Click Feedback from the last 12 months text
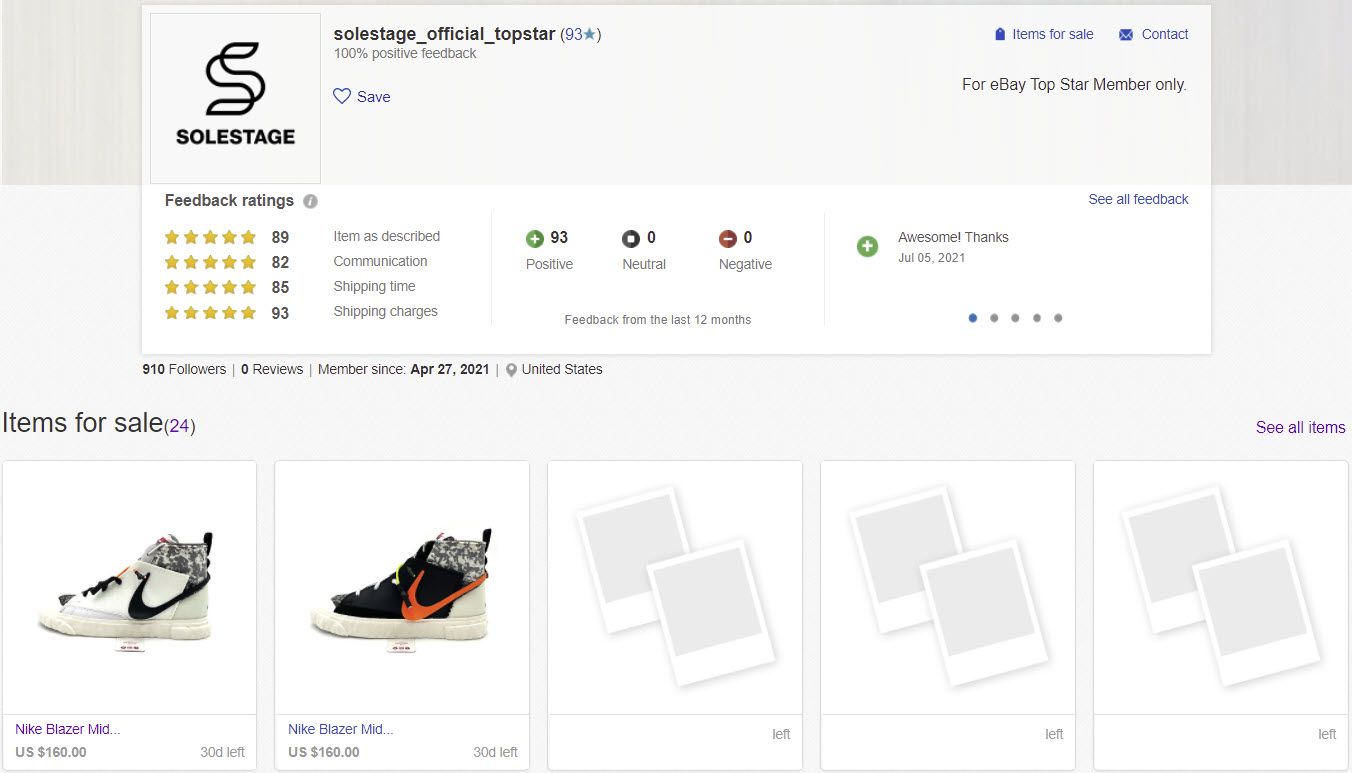Image resolution: width=1352 pixels, height=773 pixels. coord(658,320)
